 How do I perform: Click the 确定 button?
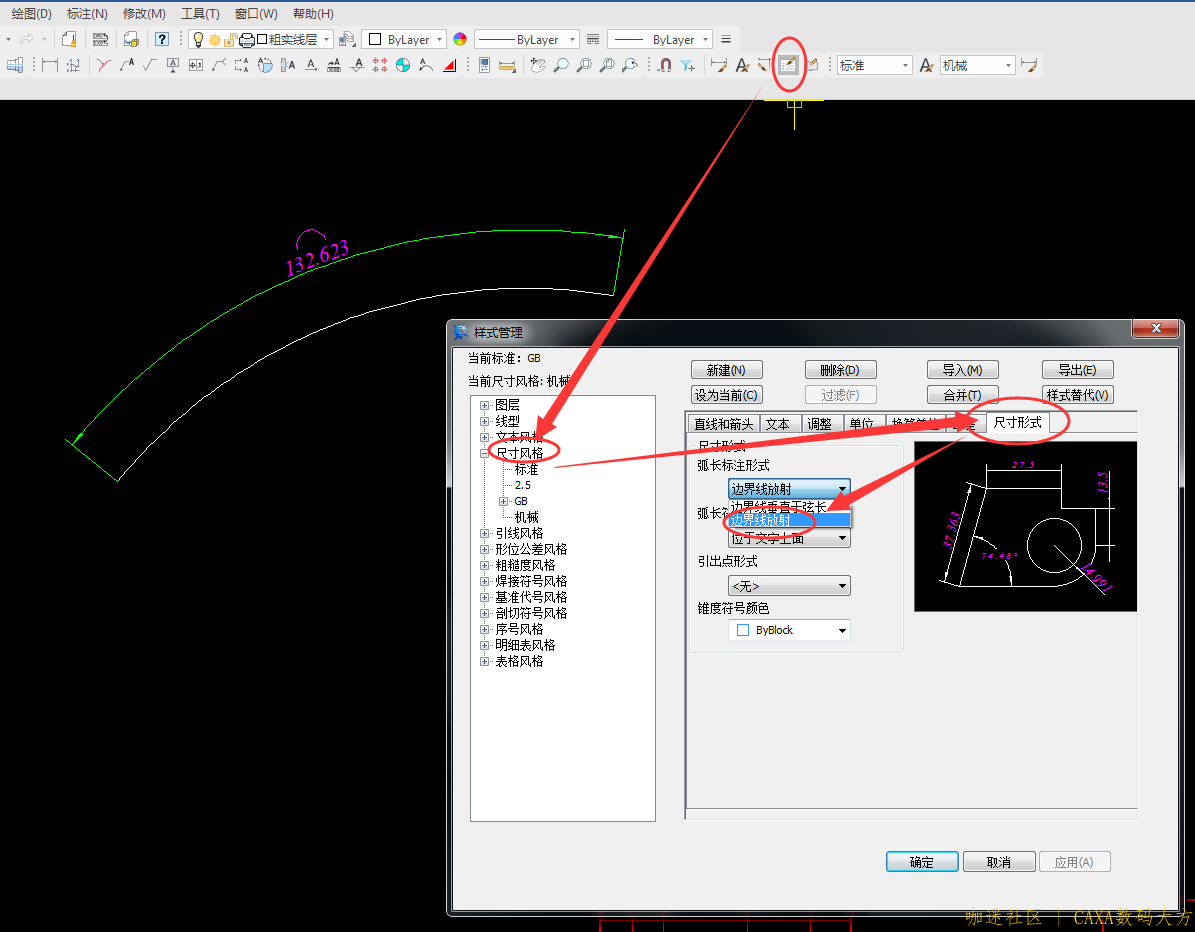click(922, 862)
